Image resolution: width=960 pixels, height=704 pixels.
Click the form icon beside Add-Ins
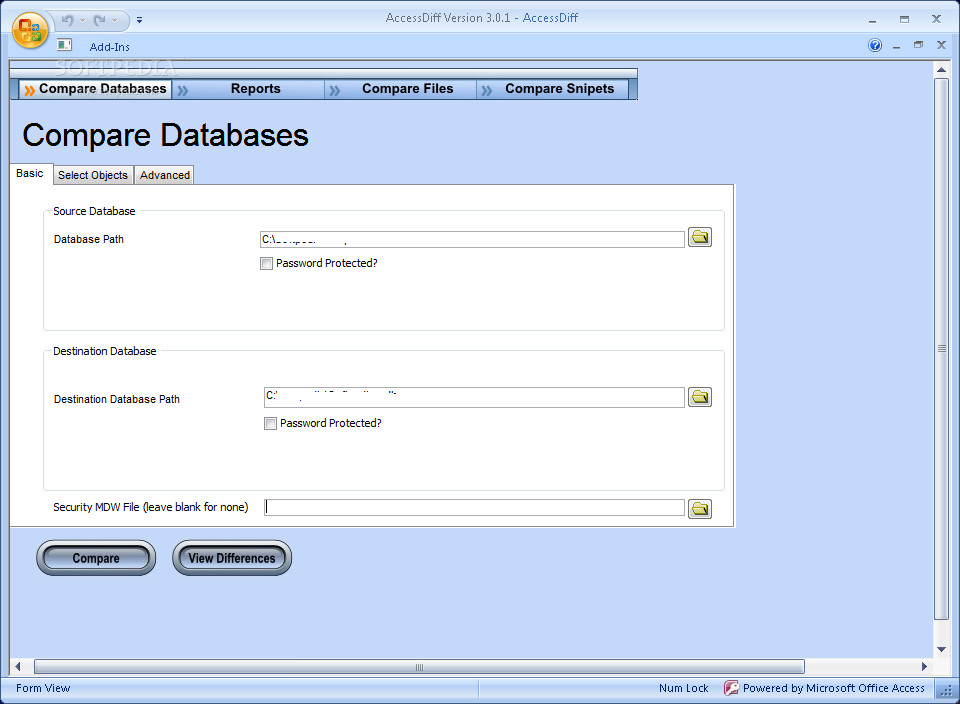64,45
